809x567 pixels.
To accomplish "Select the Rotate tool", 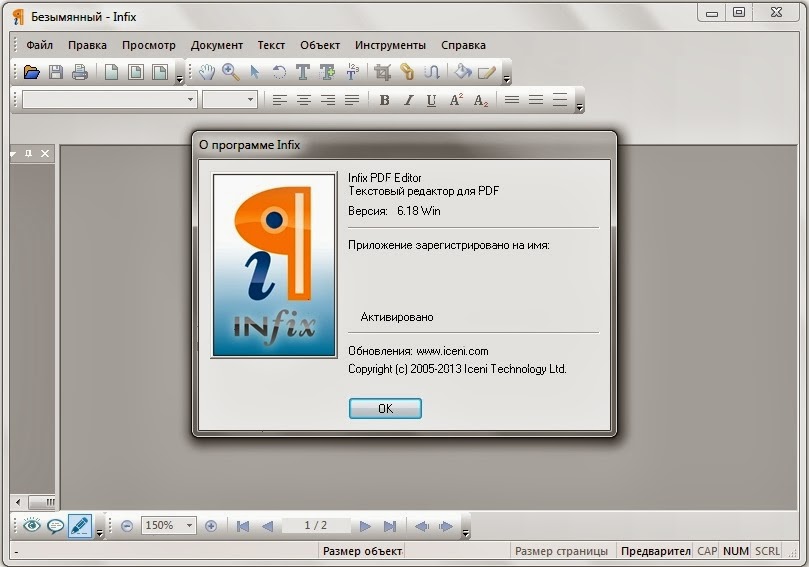I will click(x=279, y=72).
